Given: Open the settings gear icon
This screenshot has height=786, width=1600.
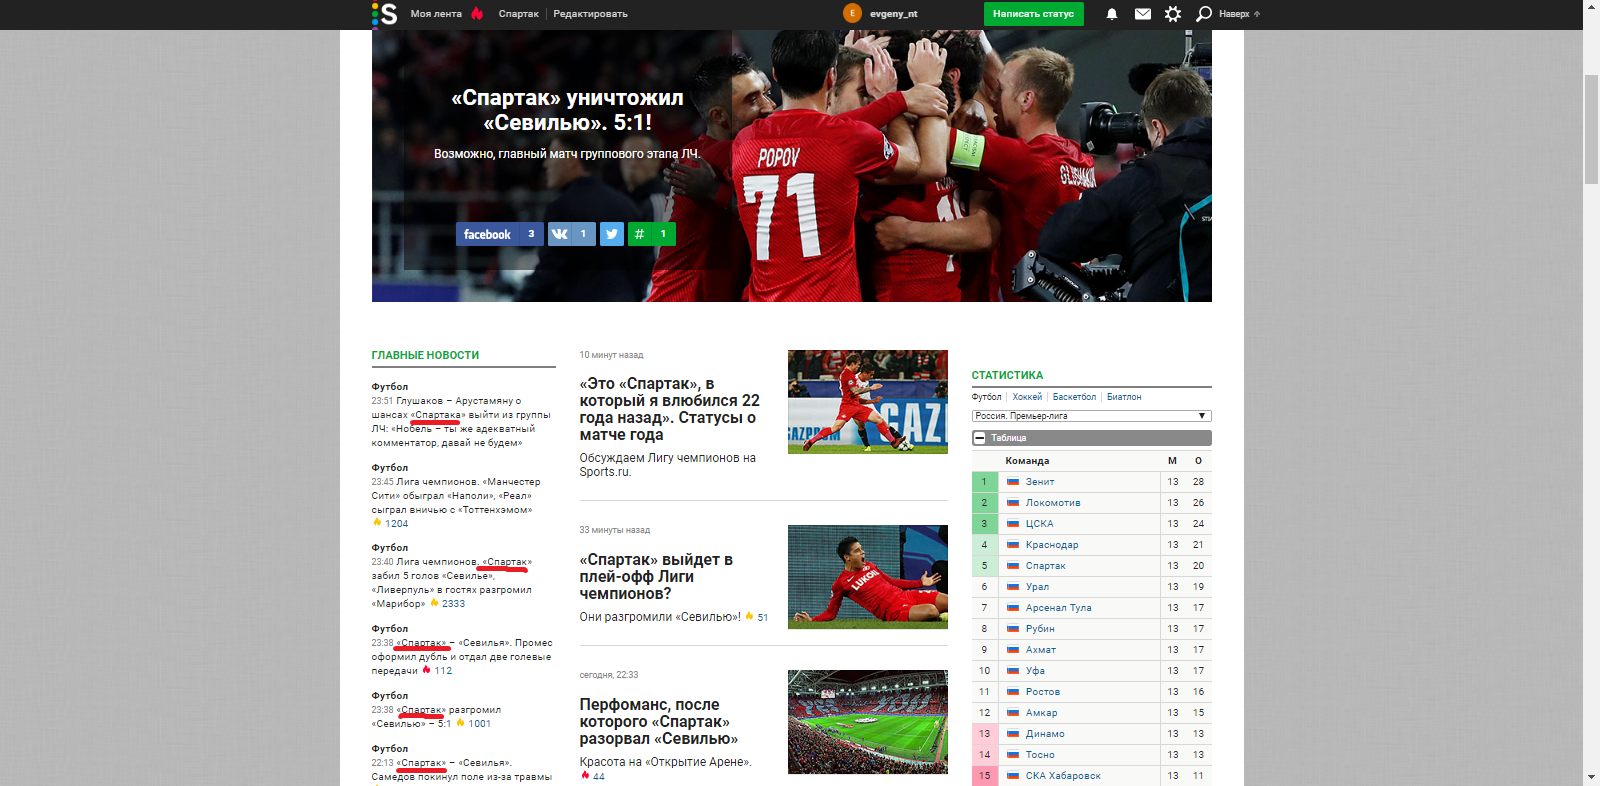Looking at the screenshot, I should pyautogui.click(x=1173, y=14).
